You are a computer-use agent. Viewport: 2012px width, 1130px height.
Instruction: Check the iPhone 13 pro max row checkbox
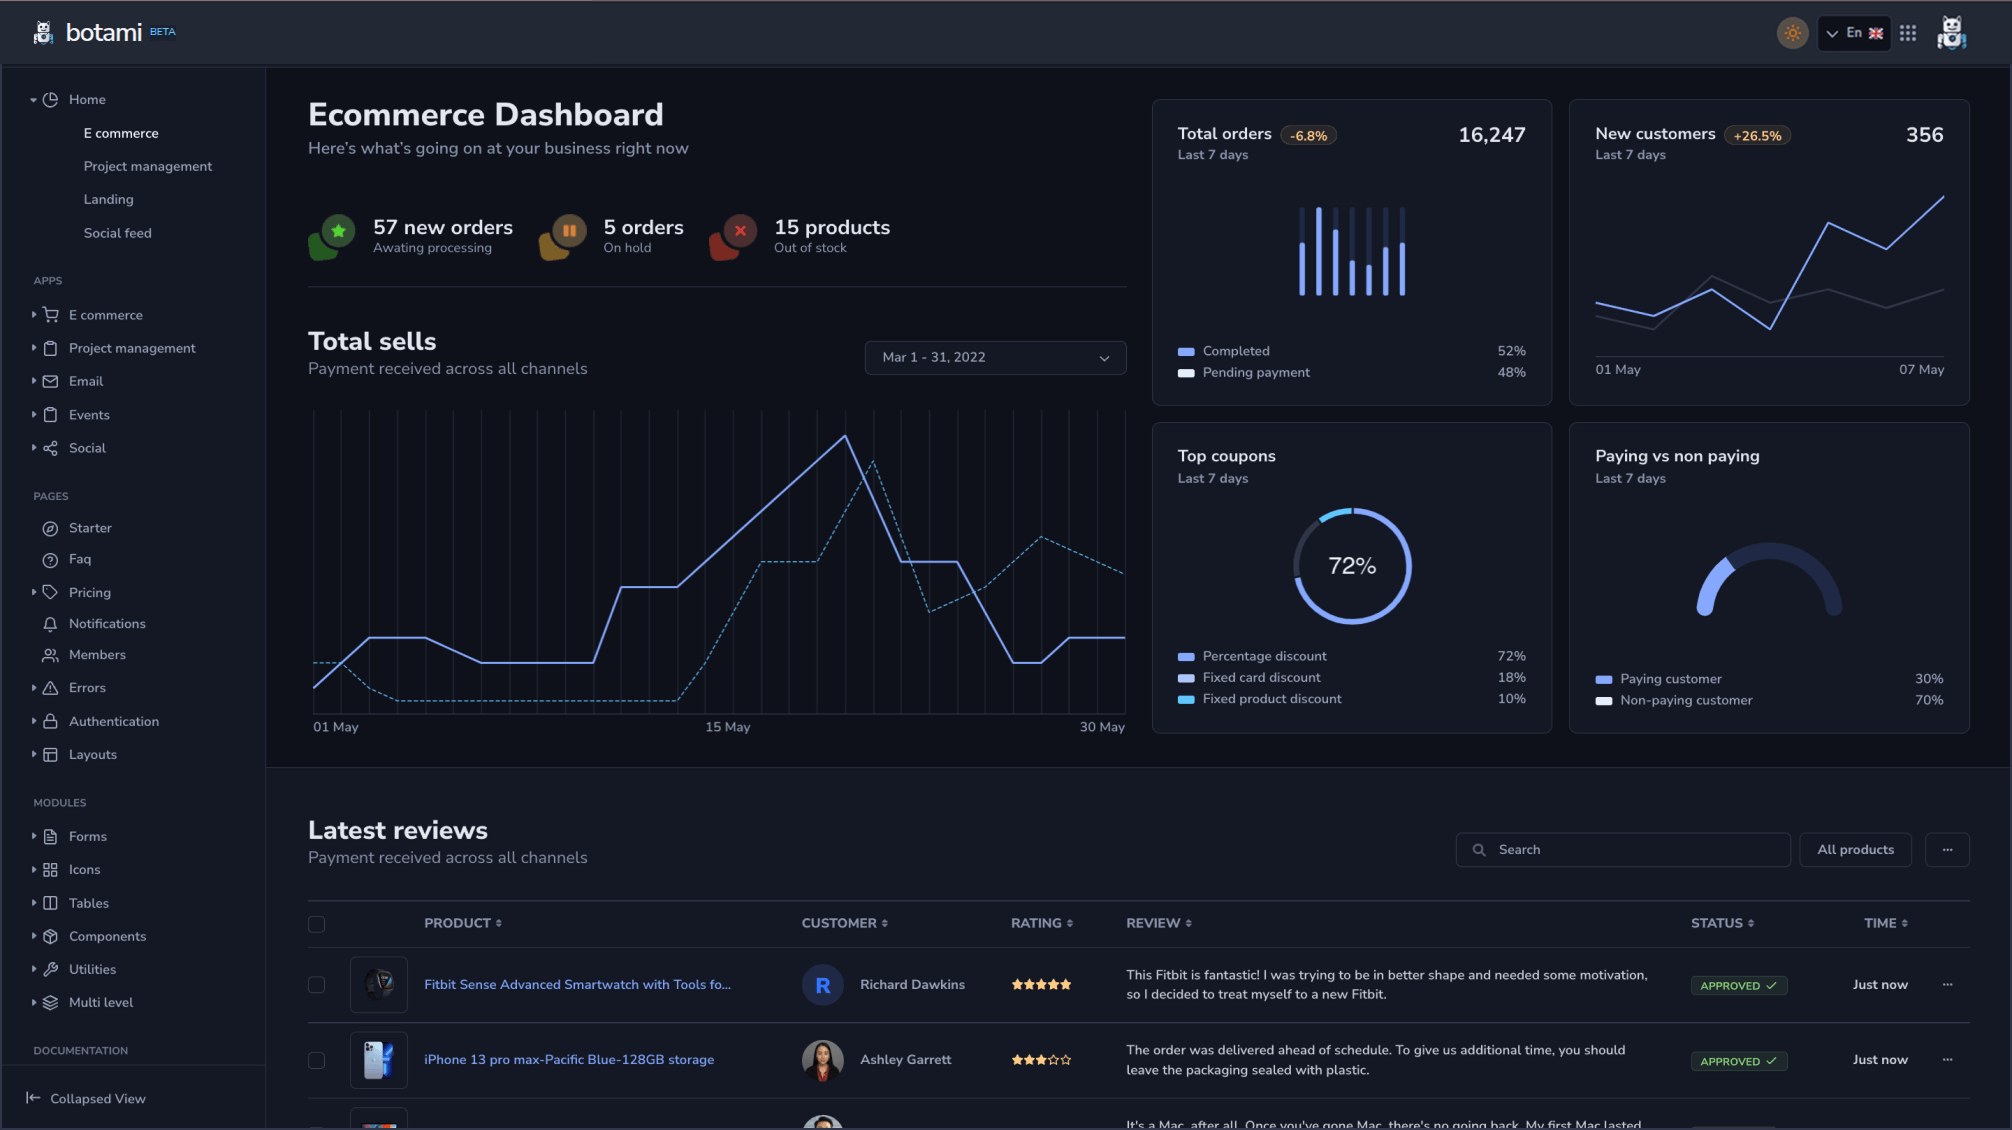(x=317, y=1060)
